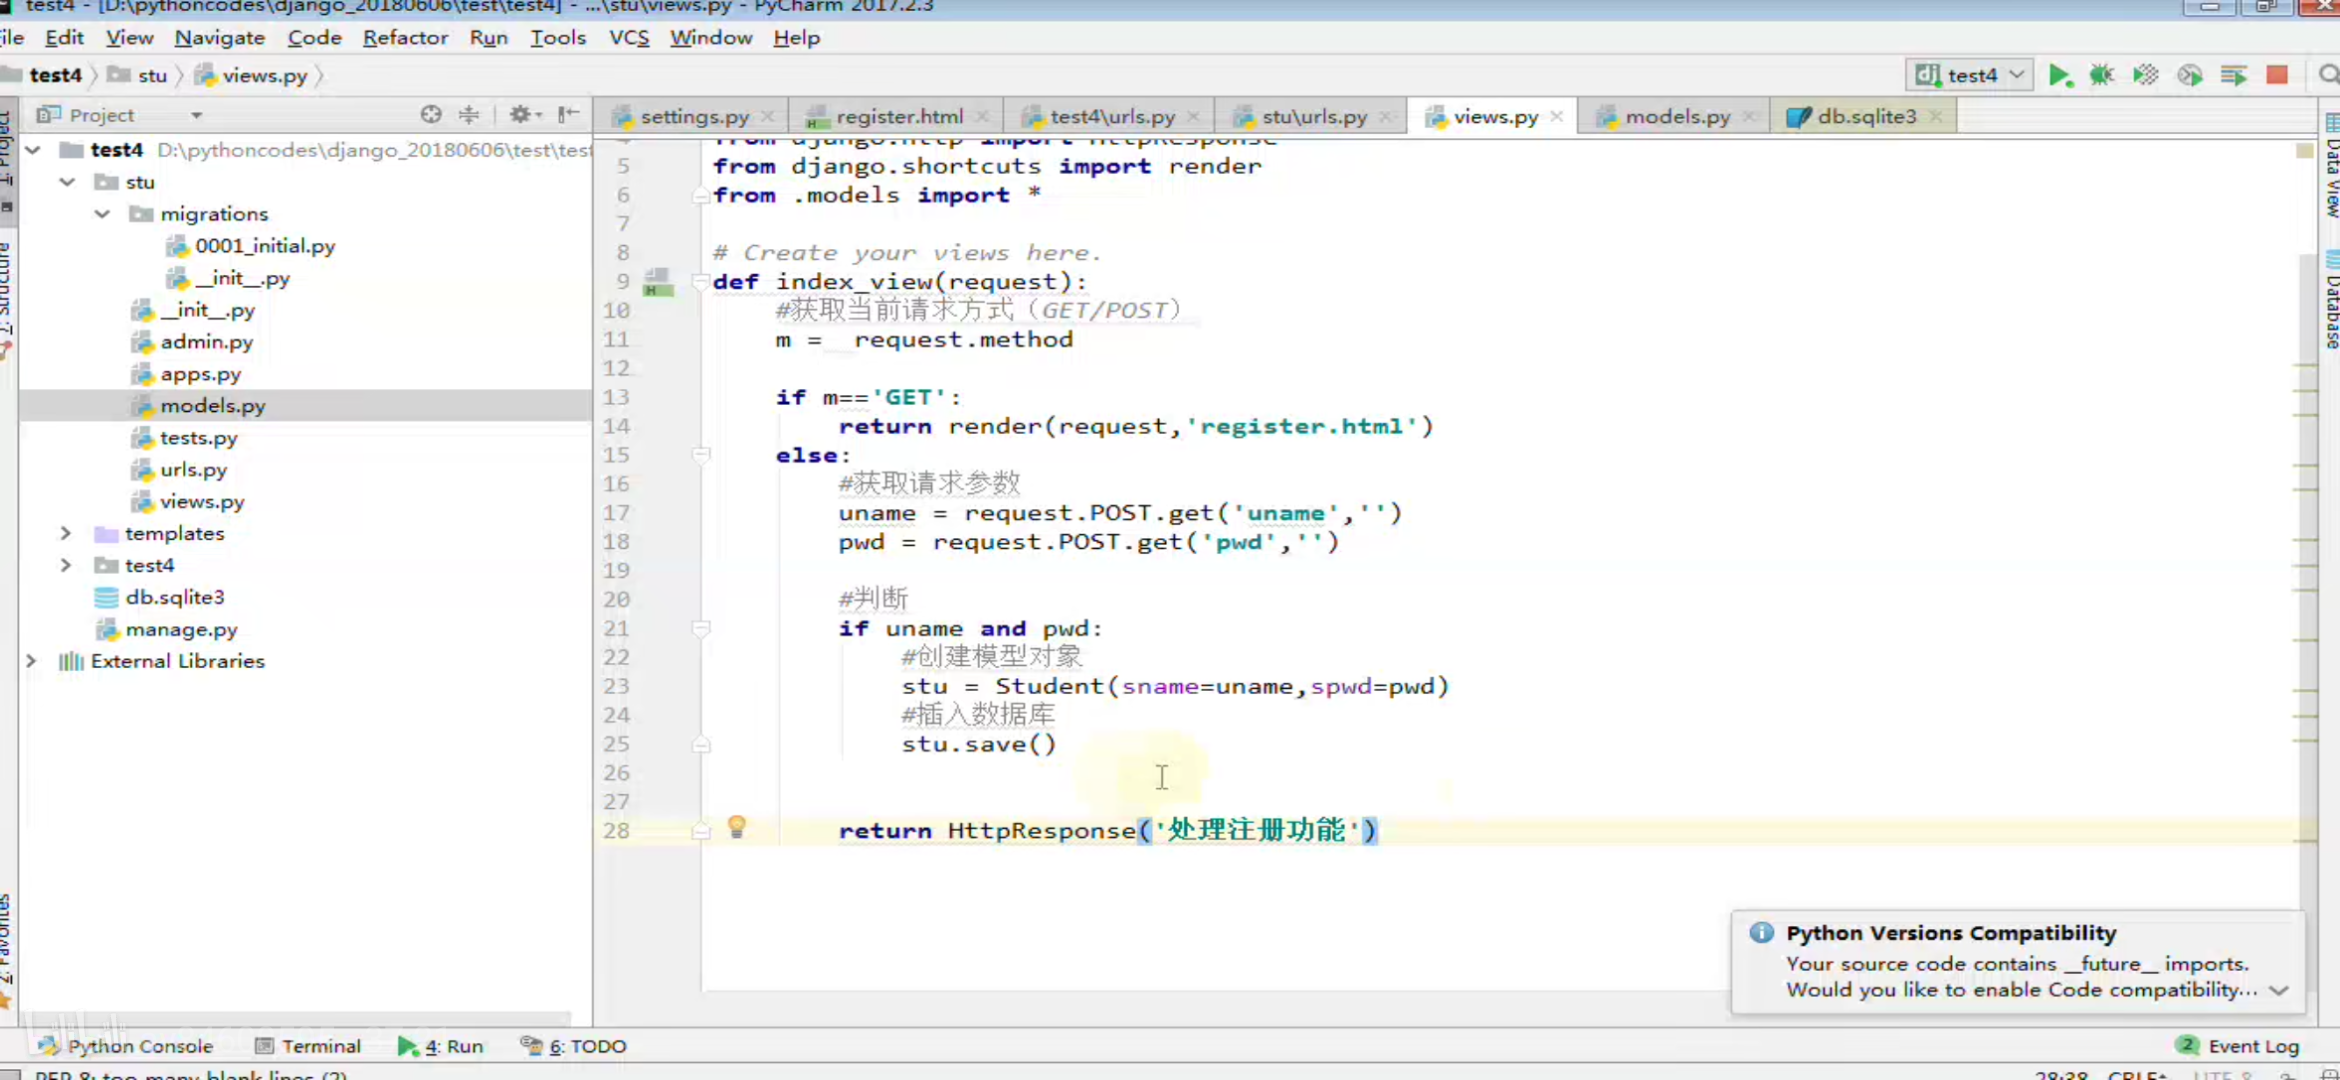Toggle fold marker at else line 15
The width and height of the screenshot is (2340, 1080).
coord(701,455)
